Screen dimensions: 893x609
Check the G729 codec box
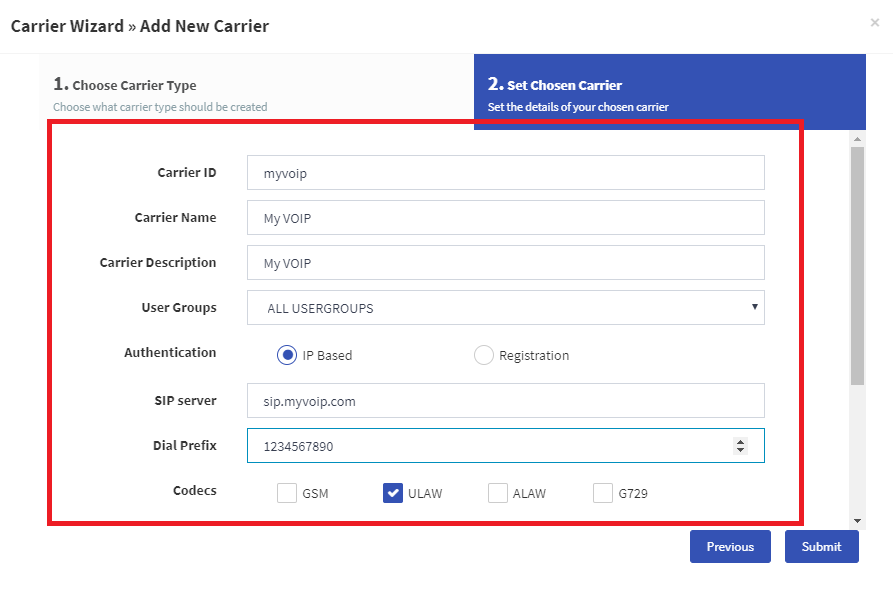[x=603, y=493]
